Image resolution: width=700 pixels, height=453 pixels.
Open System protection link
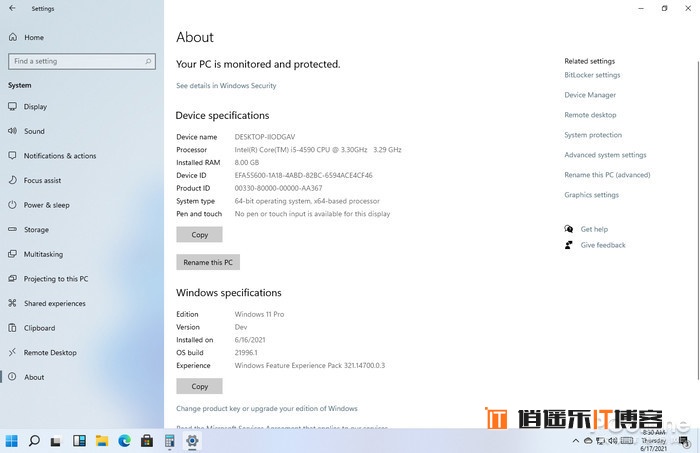593,135
